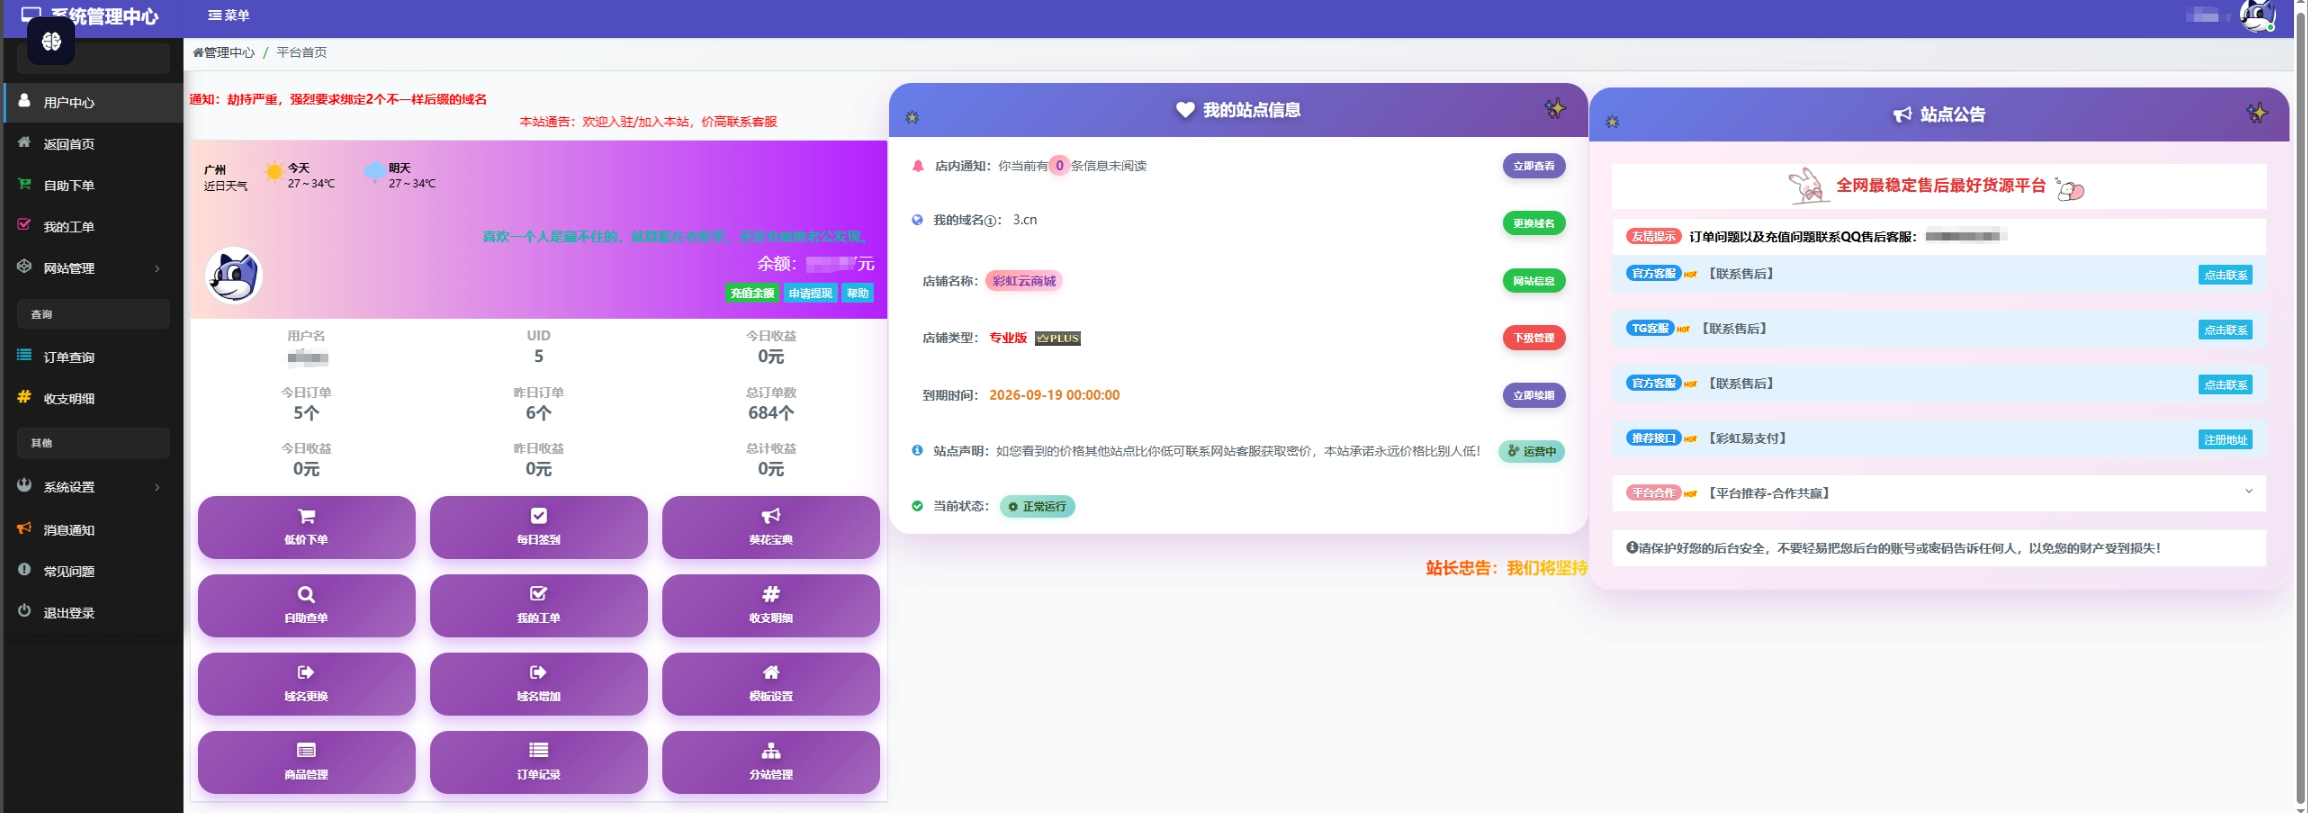This screenshot has width=2308, height=813.
Task: Open the 分站管理 sitemap tile
Action: coord(770,762)
